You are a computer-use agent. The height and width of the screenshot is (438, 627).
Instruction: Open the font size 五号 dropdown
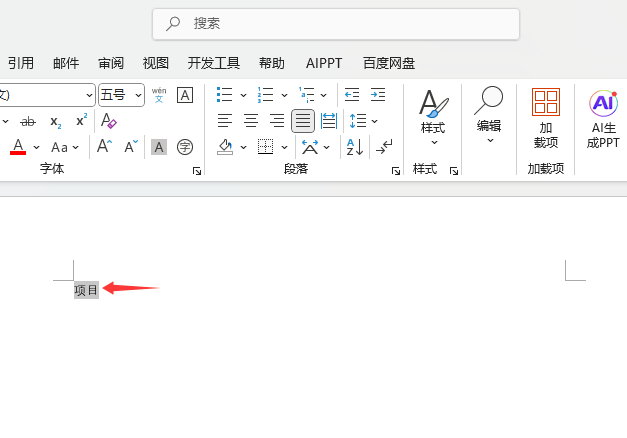[138, 95]
